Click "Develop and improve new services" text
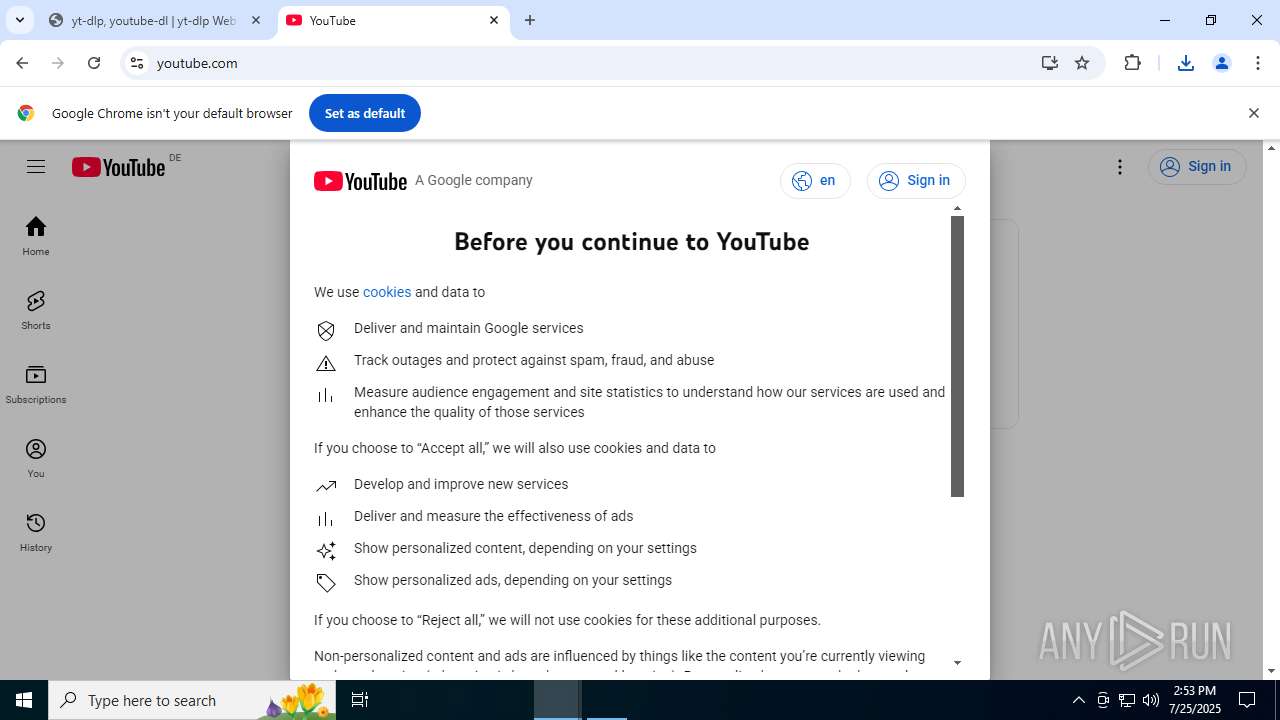This screenshot has width=1280, height=720. [x=461, y=484]
